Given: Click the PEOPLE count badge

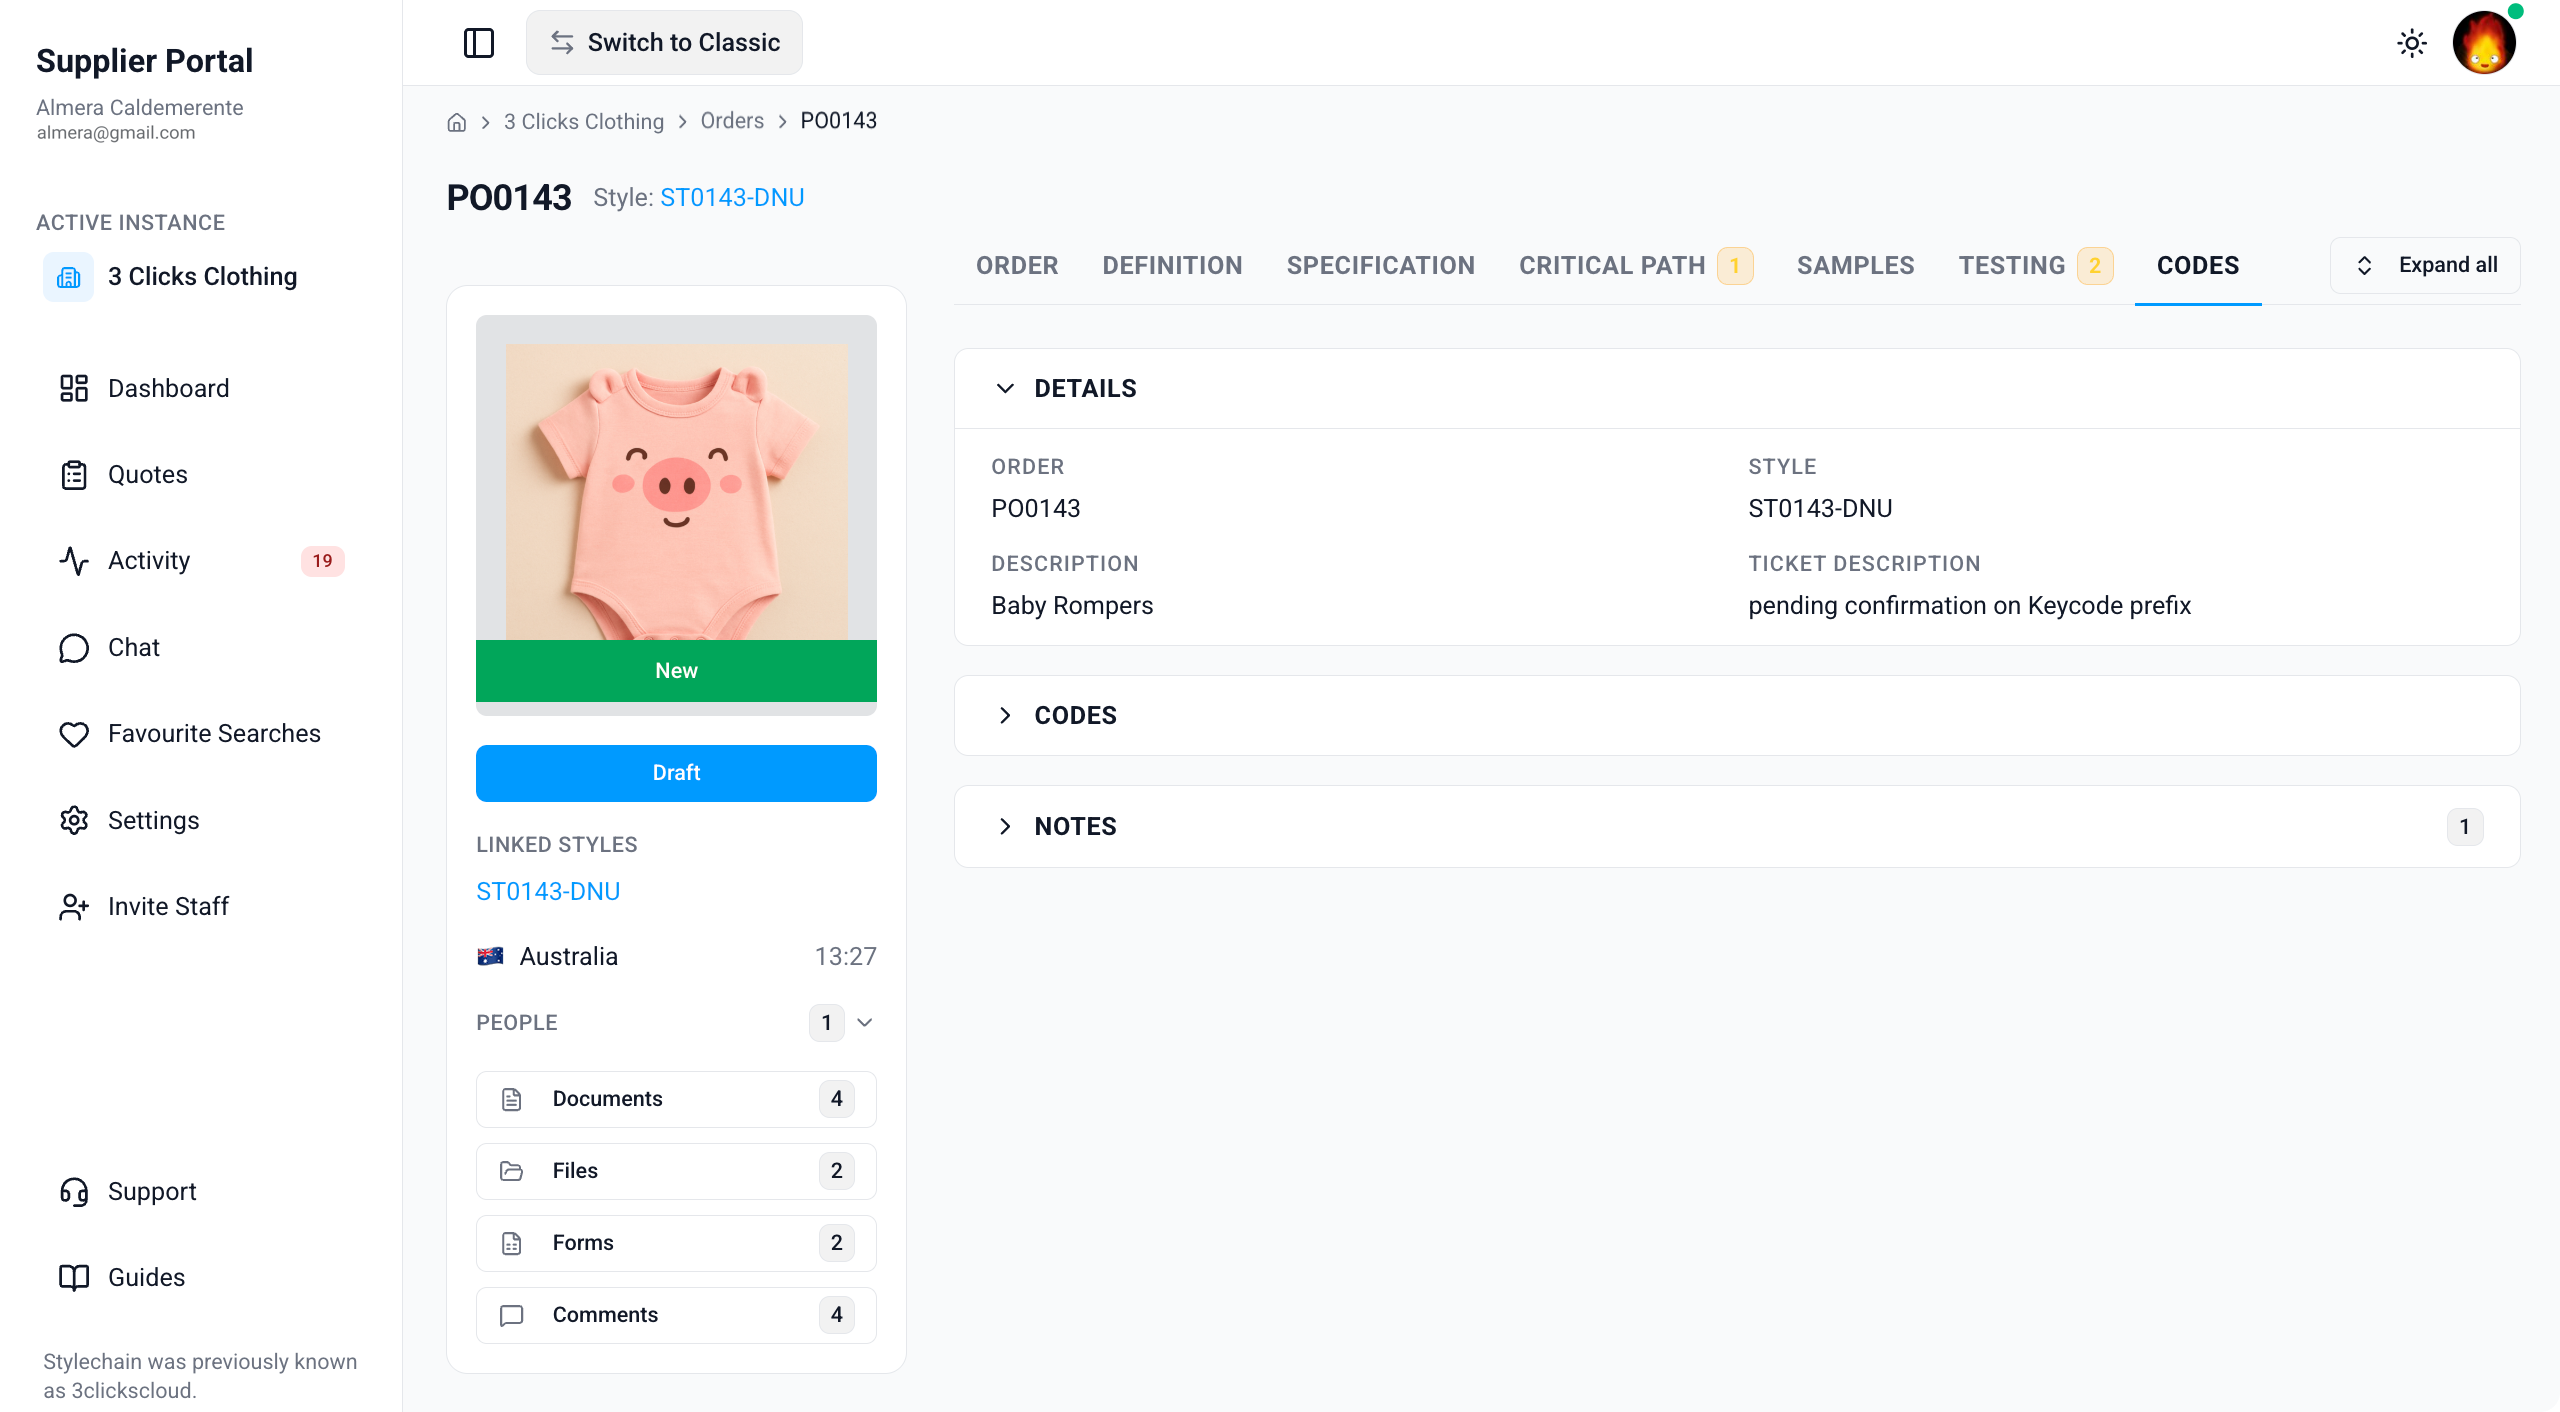Looking at the screenshot, I should [x=826, y=1023].
